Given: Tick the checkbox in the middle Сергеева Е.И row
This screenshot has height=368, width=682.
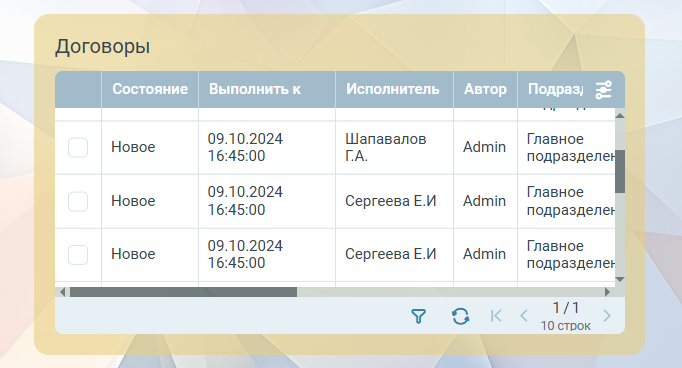Looking at the screenshot, I should tap(78, 201).
